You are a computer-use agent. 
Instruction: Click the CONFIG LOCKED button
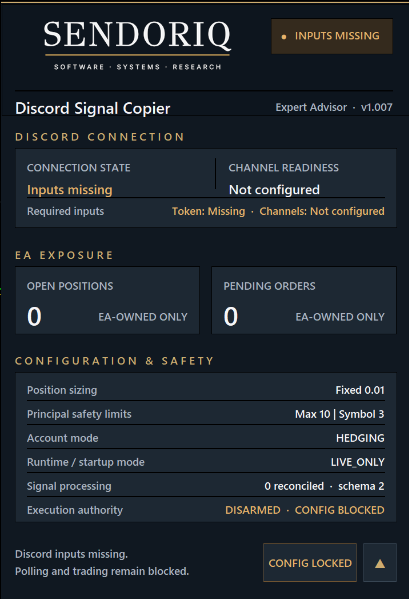pos(310,563)
